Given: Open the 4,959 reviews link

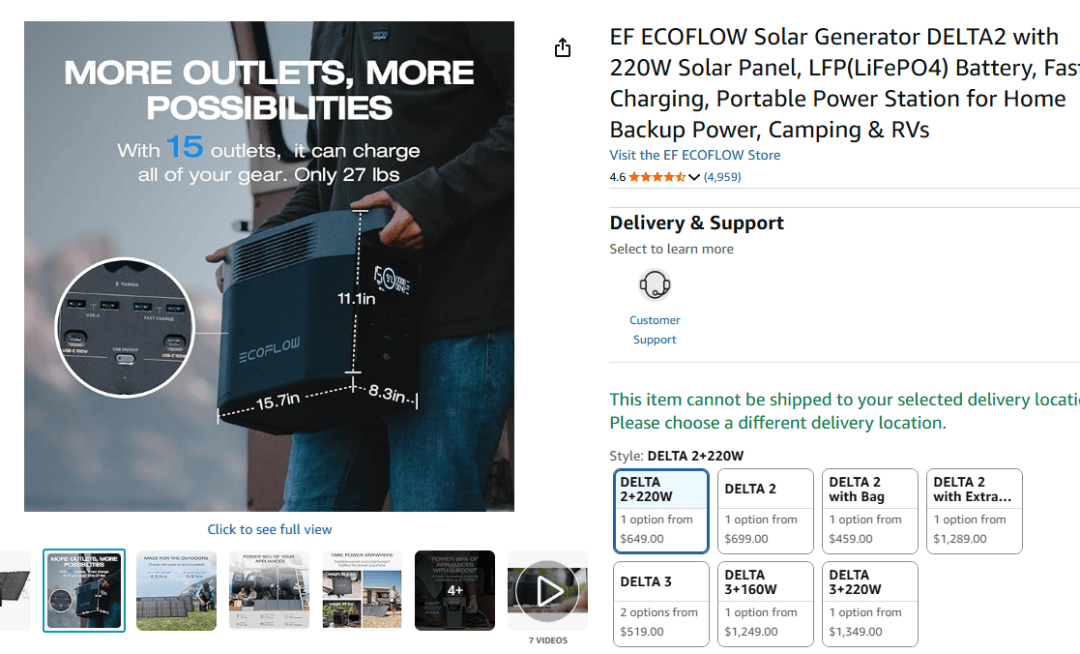Looking at the screenshot, I should (722, 177).
